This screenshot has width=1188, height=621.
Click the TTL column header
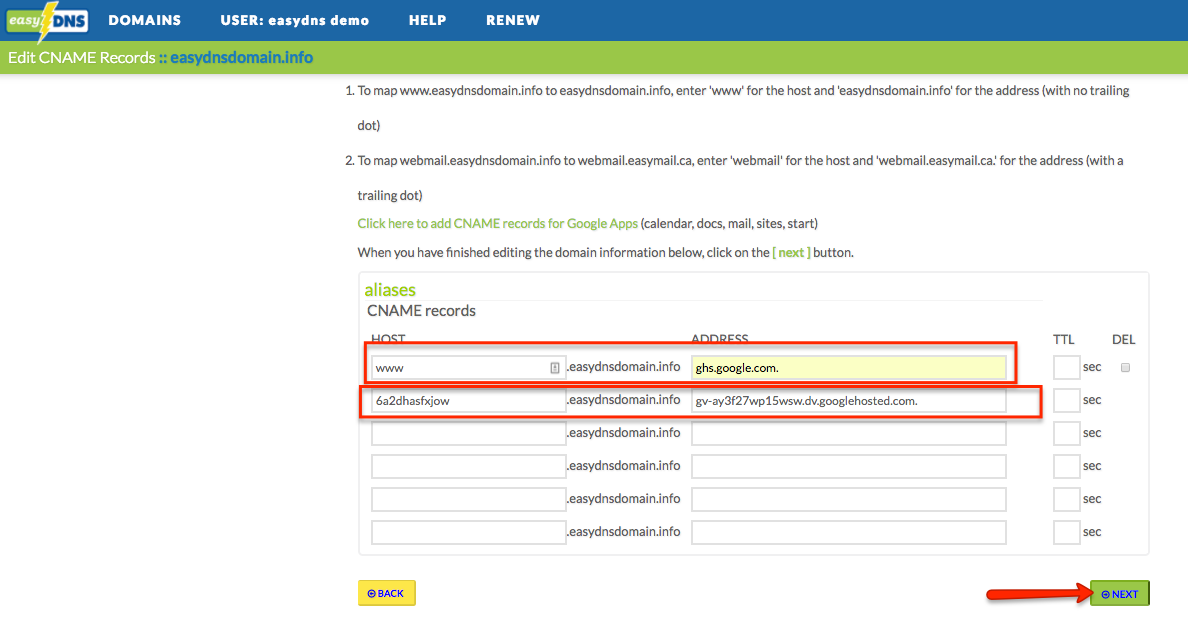1064,339
